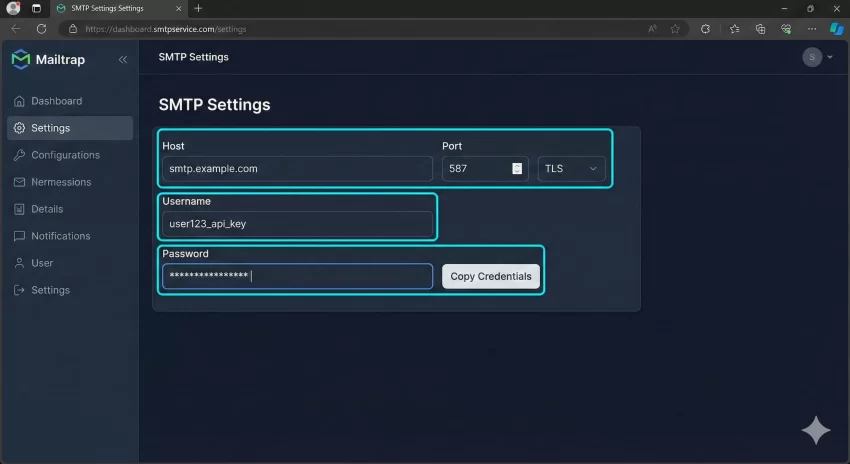Open Dashboard in the sidebar
850x464 pixels.
tap(70, 101)
